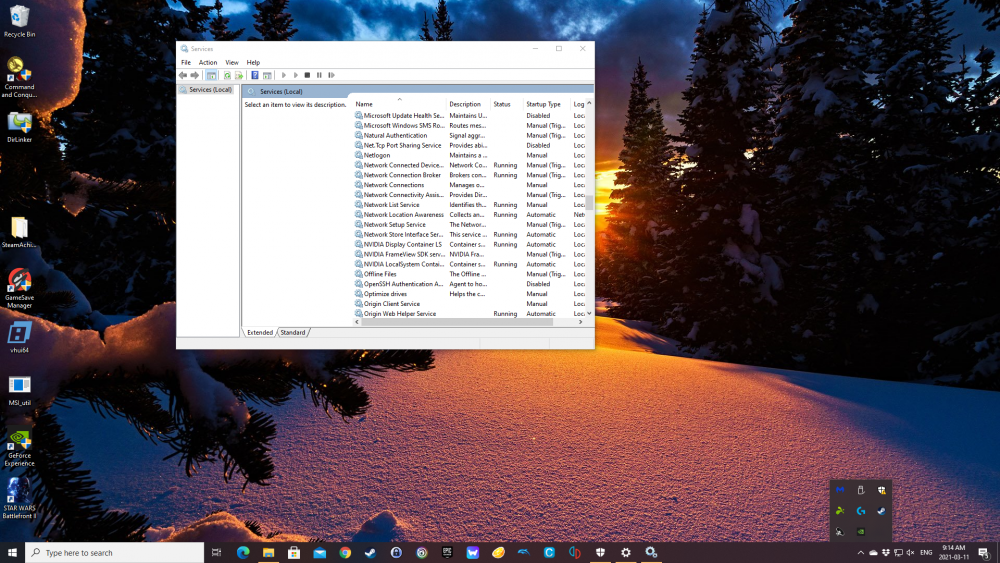Viewport: 1000px width, 563px height.
Task: Open the Action Center notification icon
Action: (984, 553)
